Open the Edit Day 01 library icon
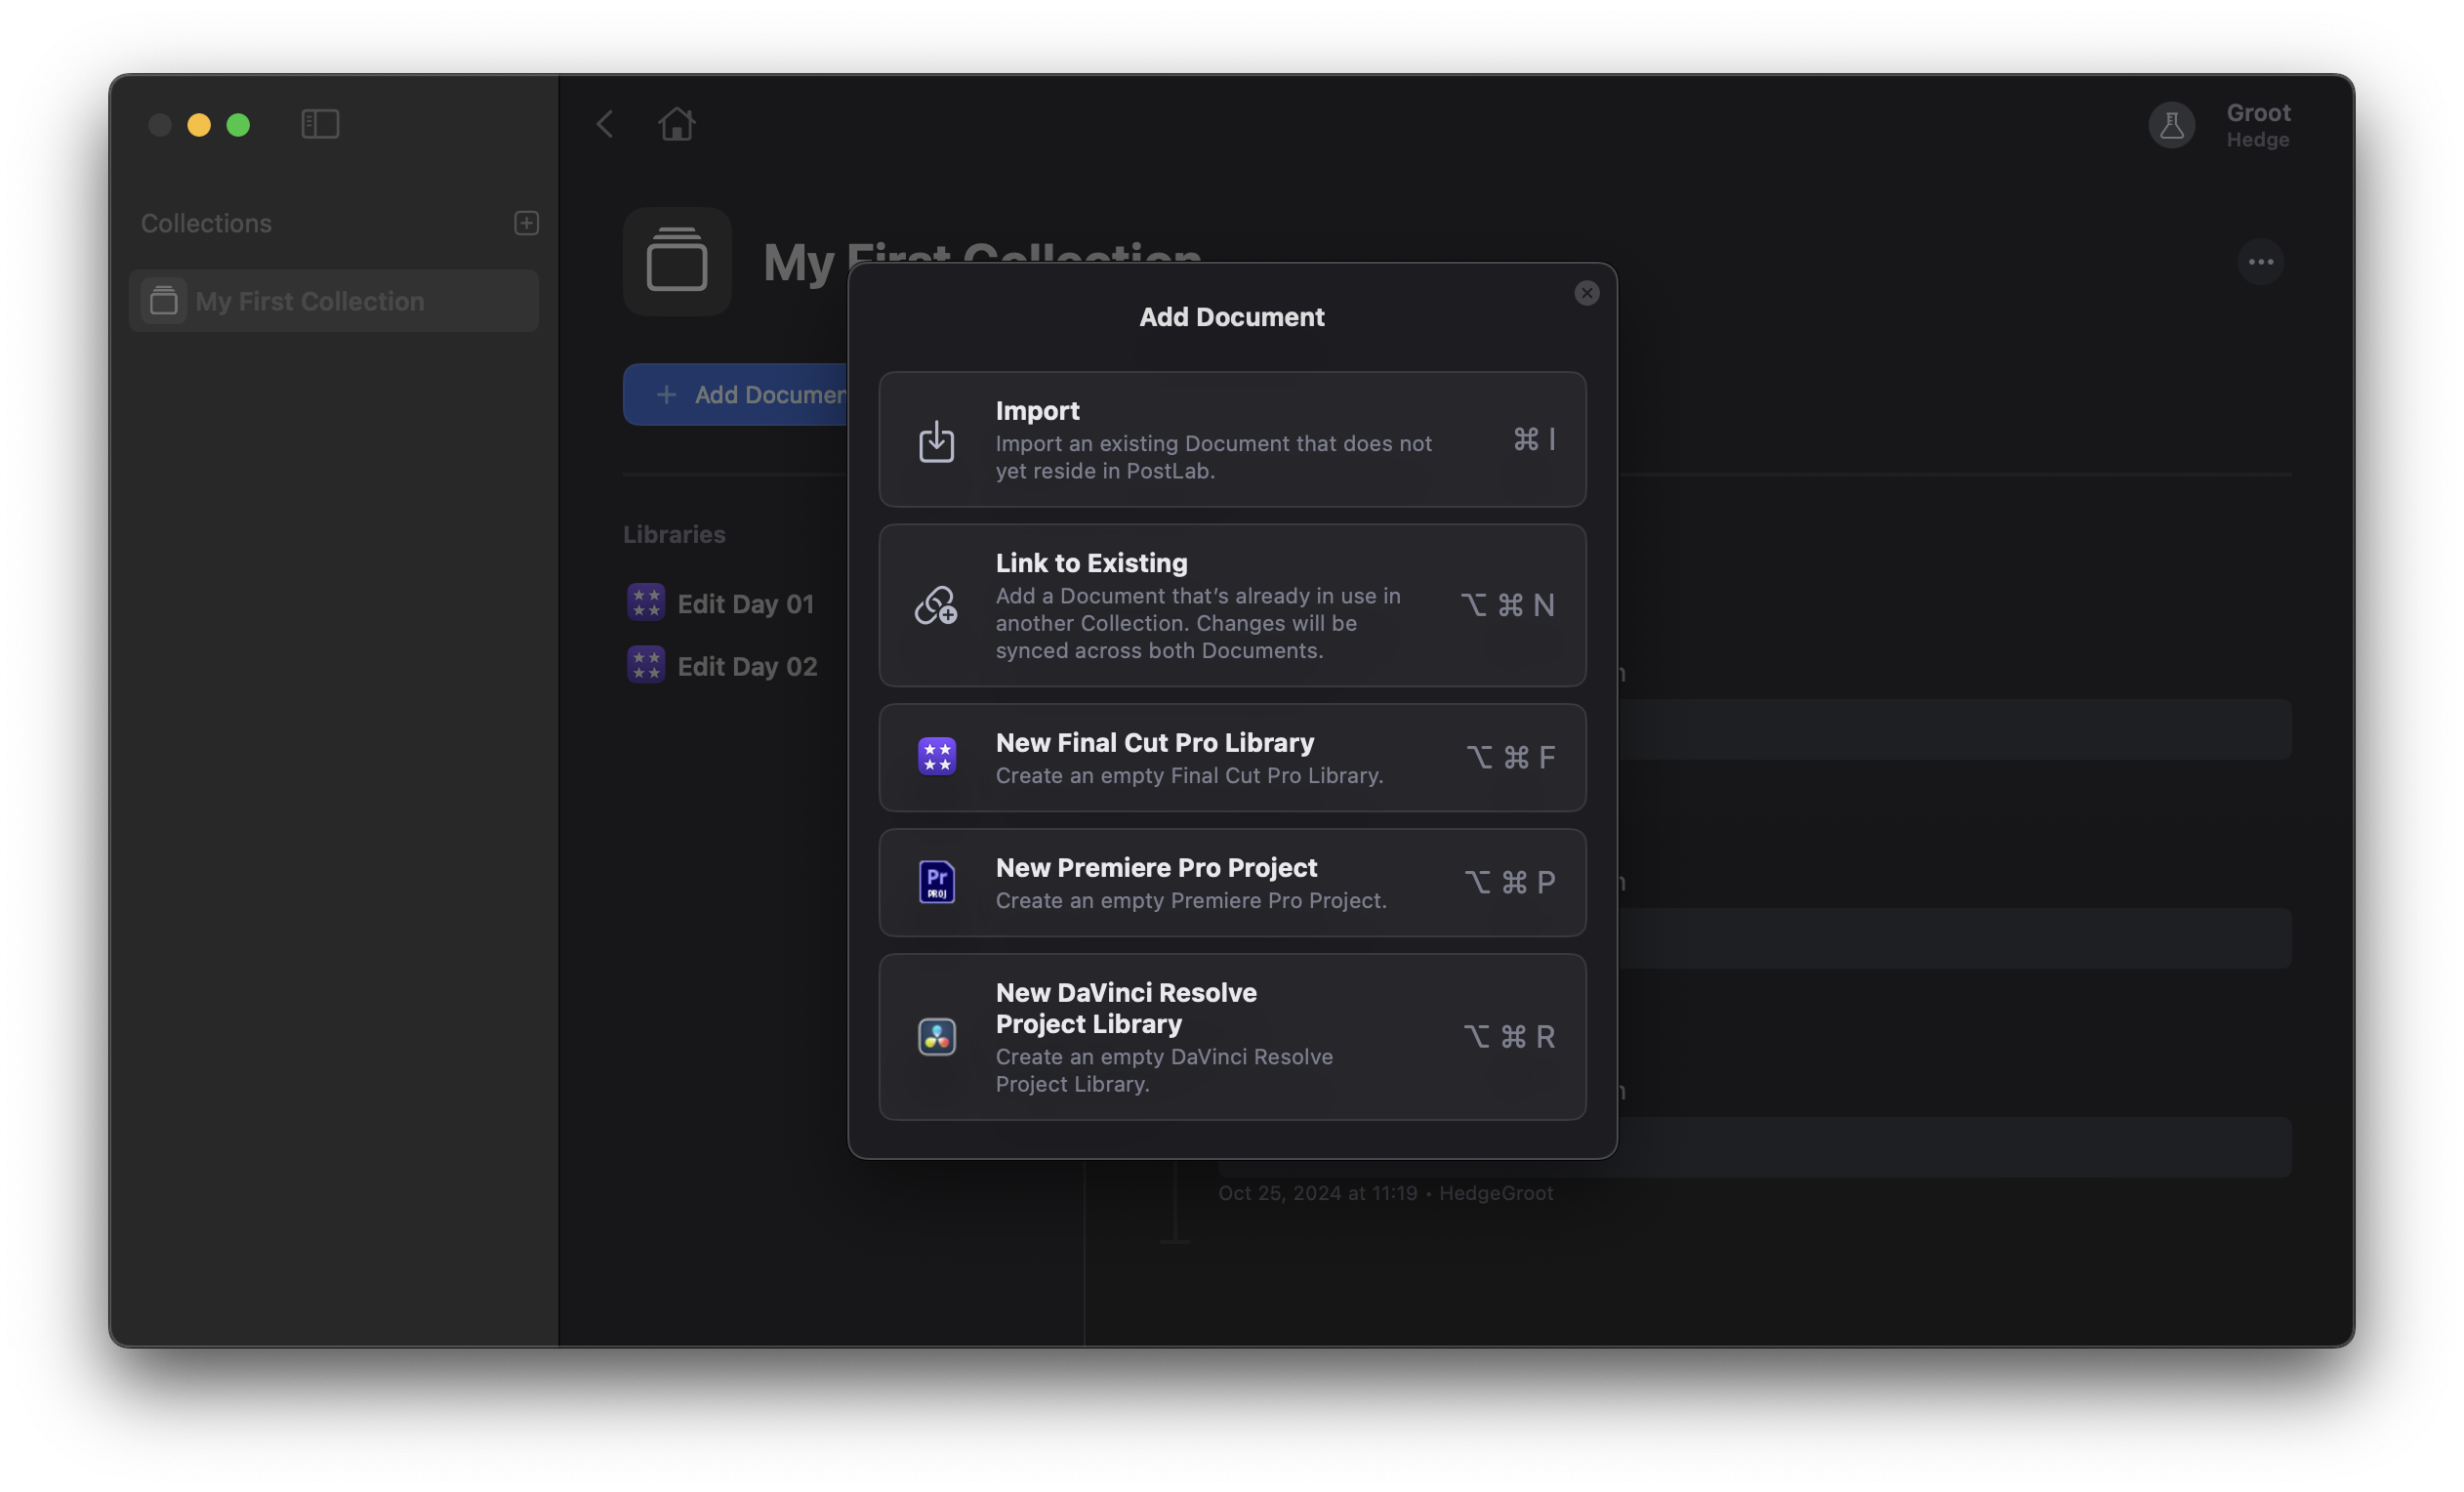 tap(646, 602)
